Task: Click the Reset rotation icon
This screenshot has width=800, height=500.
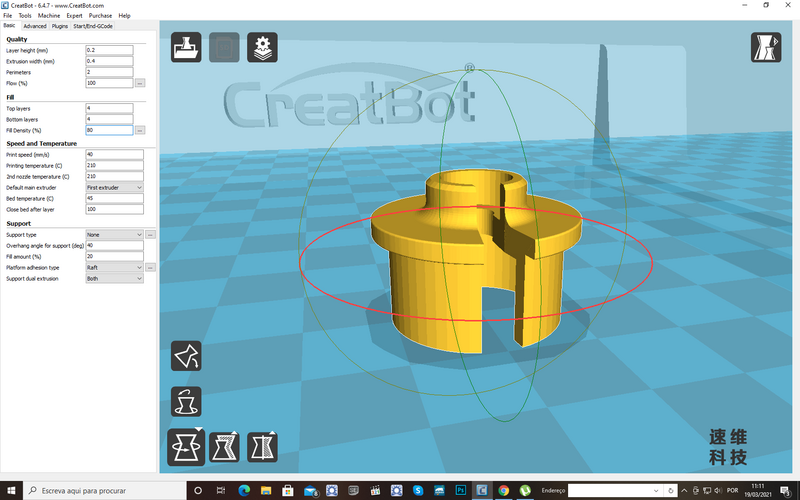Action: 186,402
